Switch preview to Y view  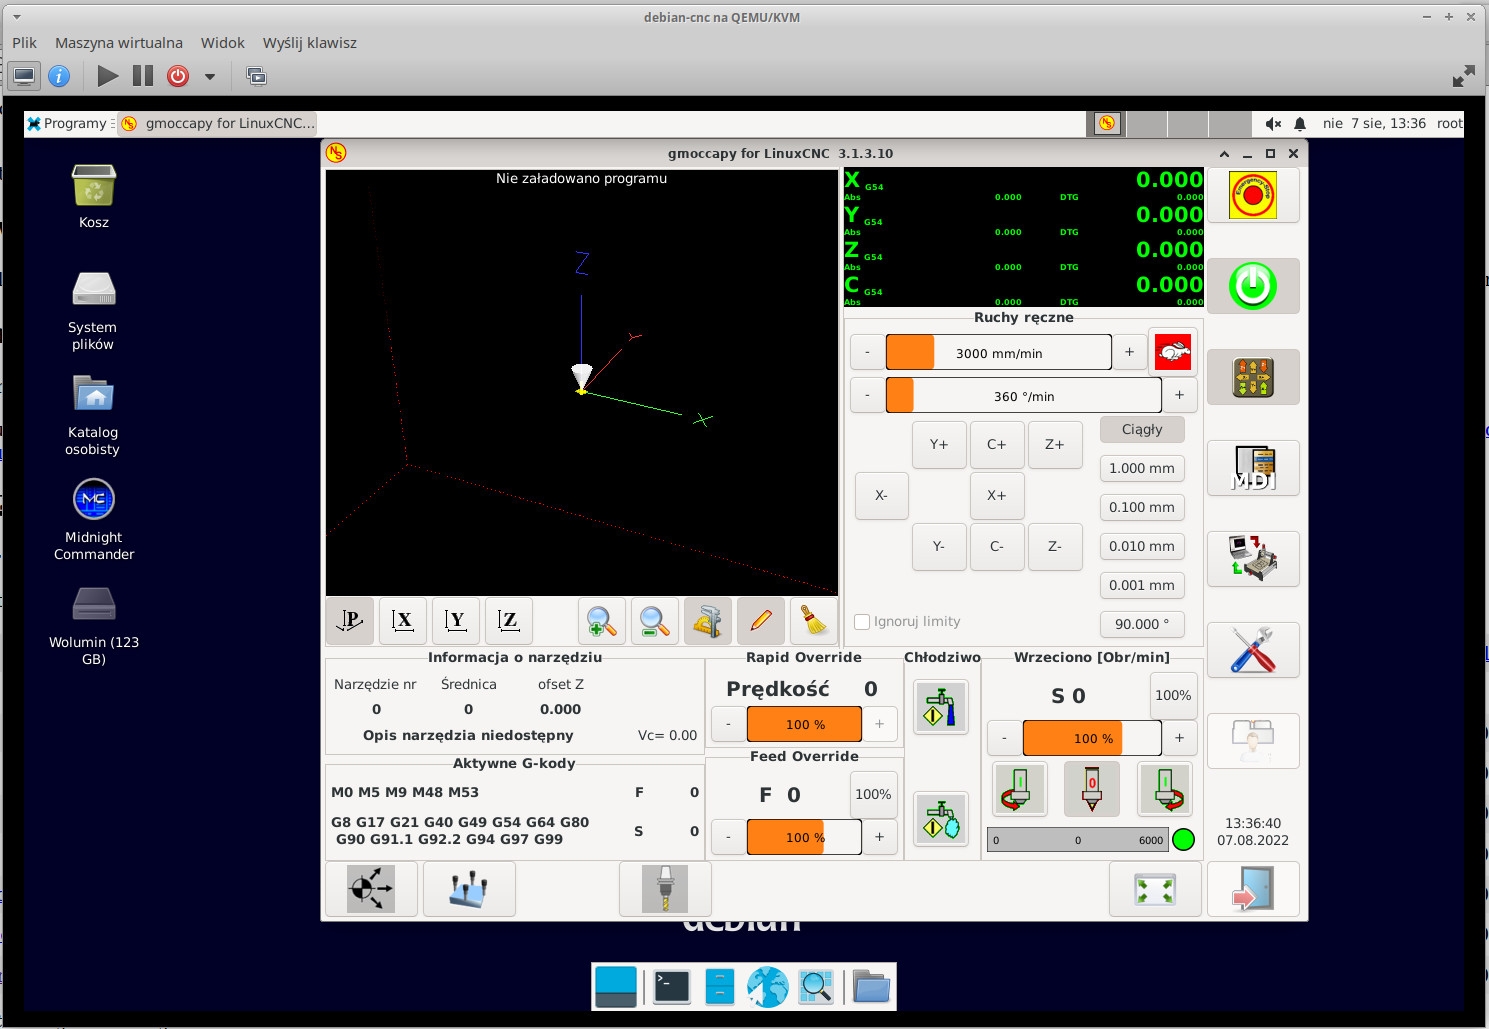[456, 621]
